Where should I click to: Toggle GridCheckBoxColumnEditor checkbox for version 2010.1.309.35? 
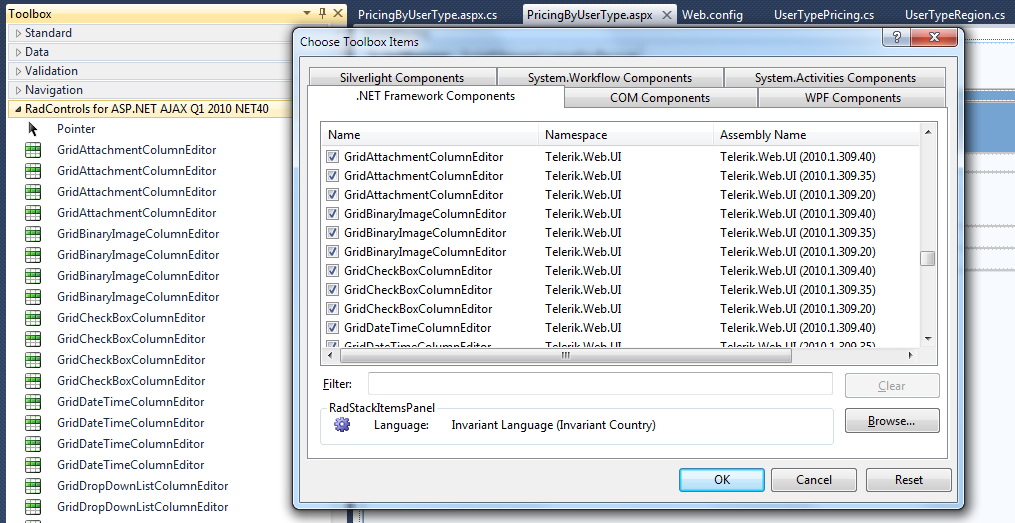point(332,289)
